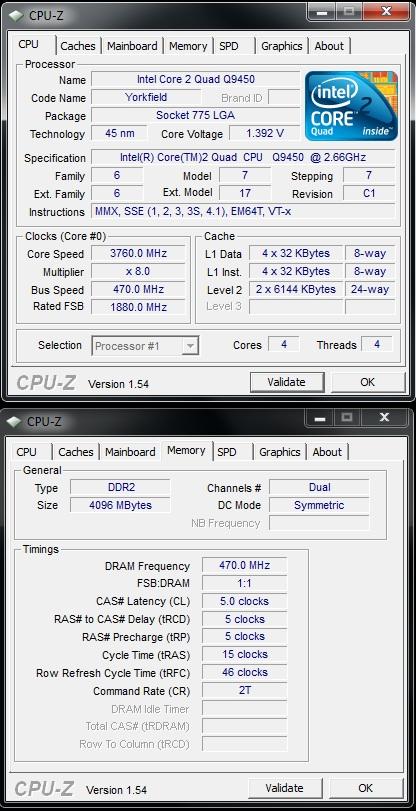Click Channels # value Dual
The width and height of the screenshot is (416, 811).
pyautogui.click(x=319, y=487)
